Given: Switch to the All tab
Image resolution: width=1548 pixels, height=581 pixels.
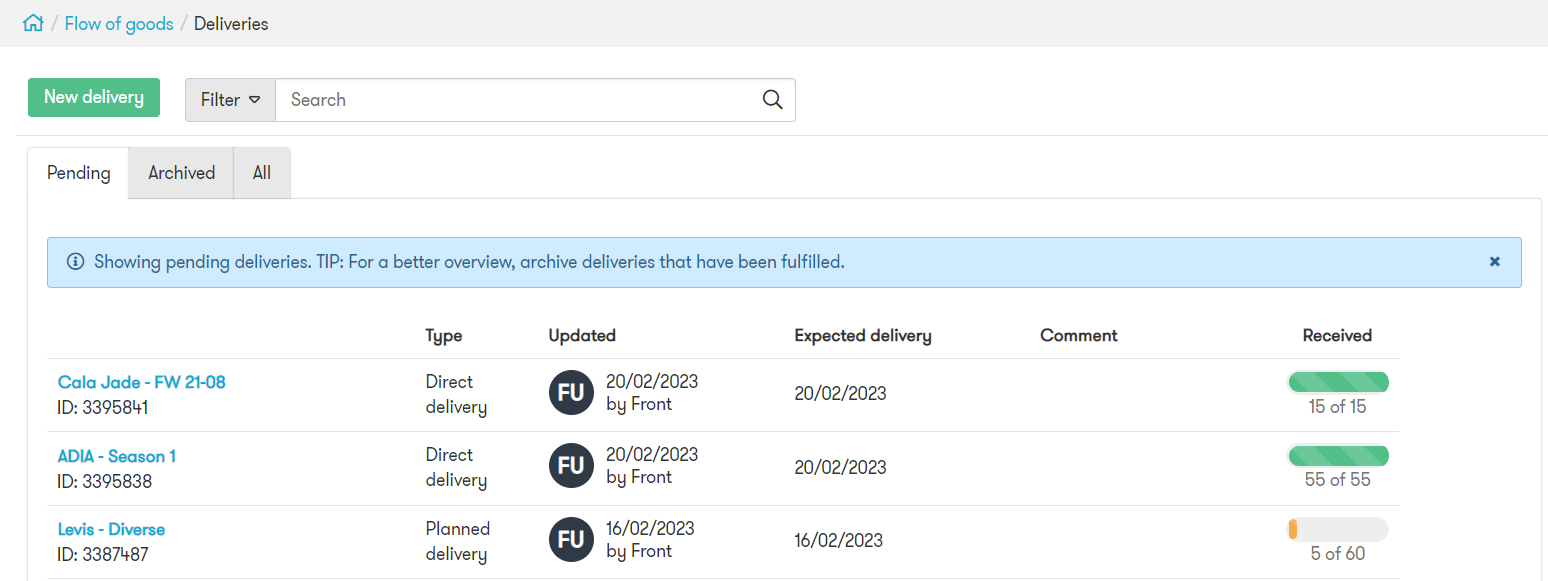Looking at the screenshot, I should tap(261, 172).
